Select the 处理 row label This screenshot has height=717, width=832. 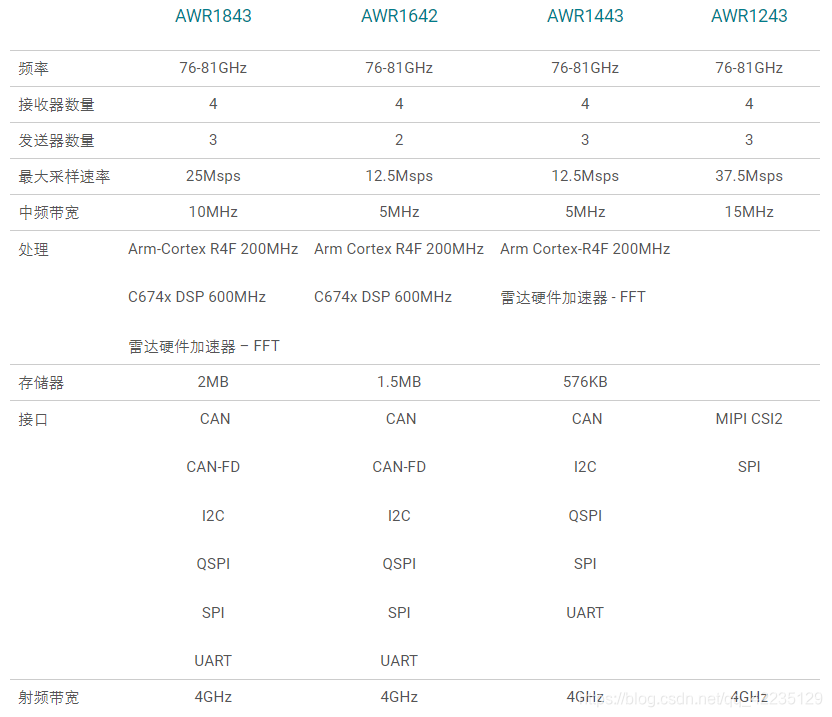coord(33,249)
